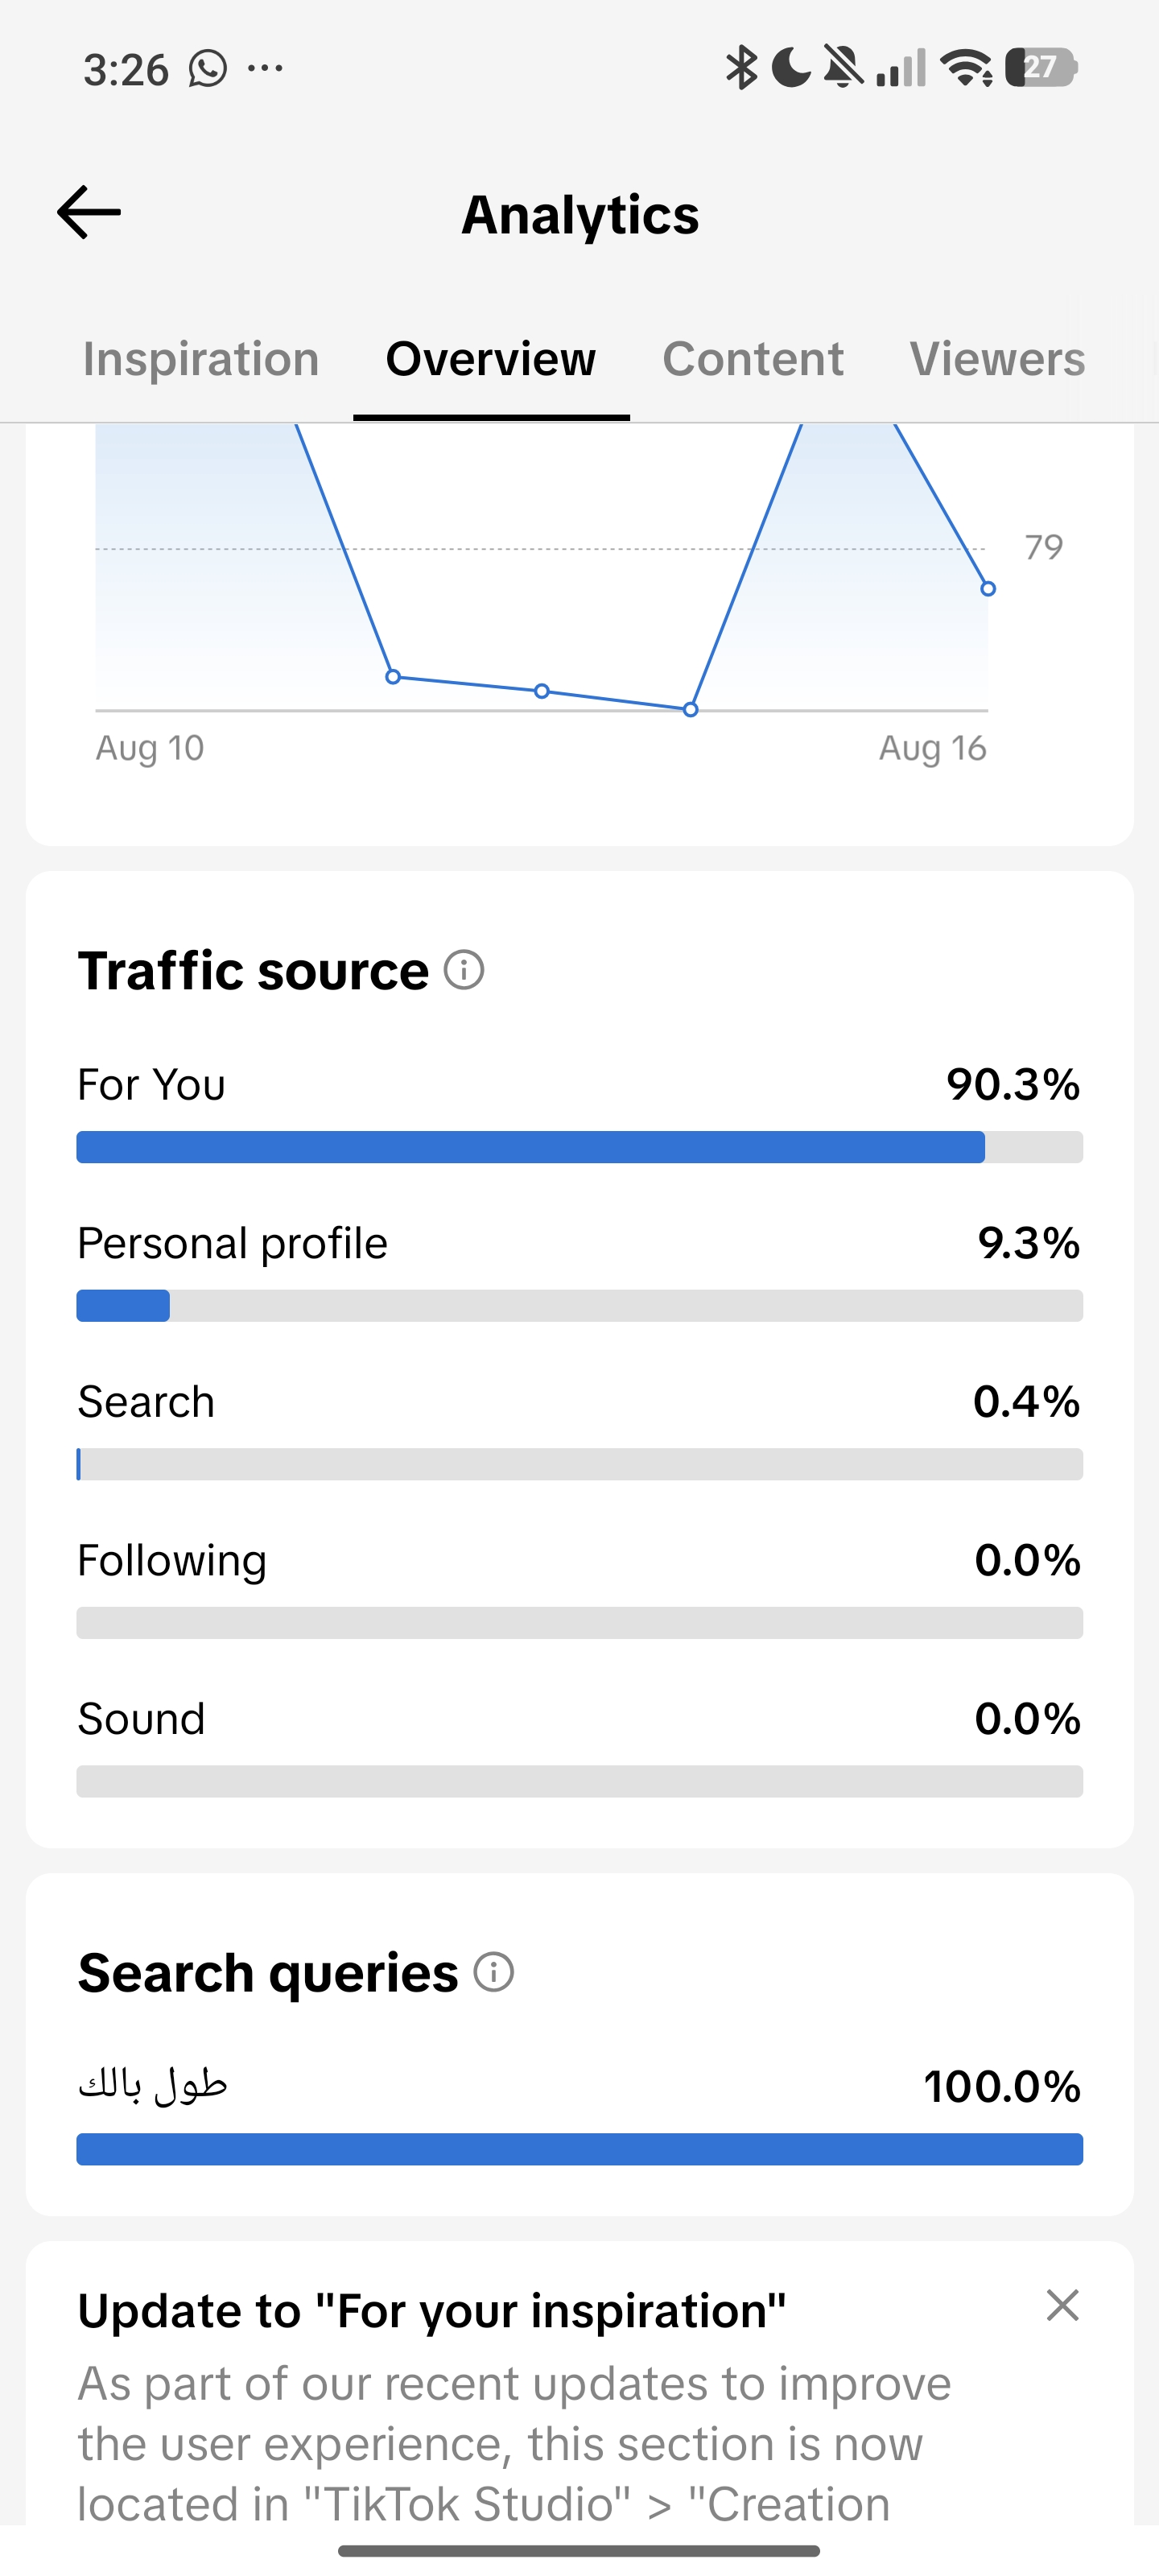1159x2576 pixels.
Task: Switch to the Content tab
Action: (x=753, y=359)
